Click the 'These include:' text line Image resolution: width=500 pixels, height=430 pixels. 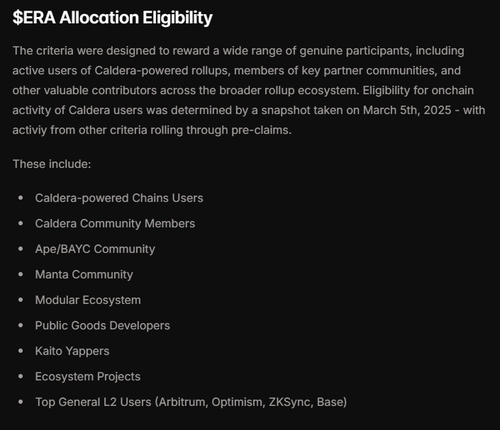52,164
